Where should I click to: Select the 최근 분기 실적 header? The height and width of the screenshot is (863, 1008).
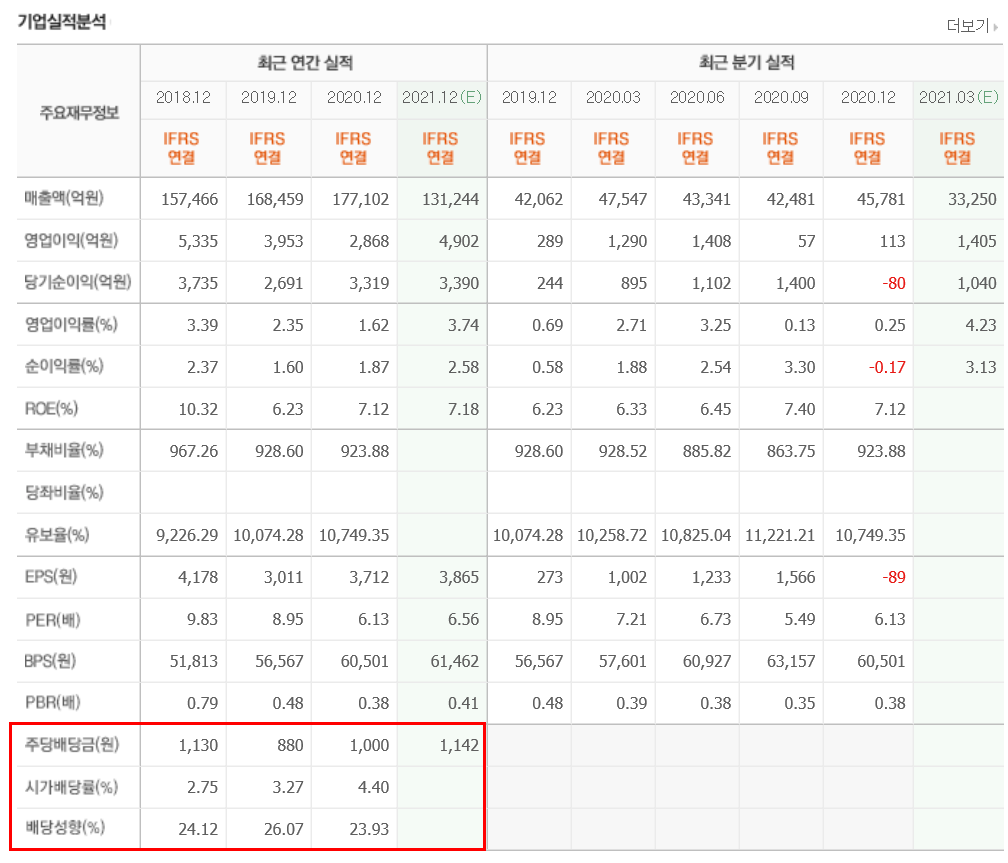pos(747,62)
